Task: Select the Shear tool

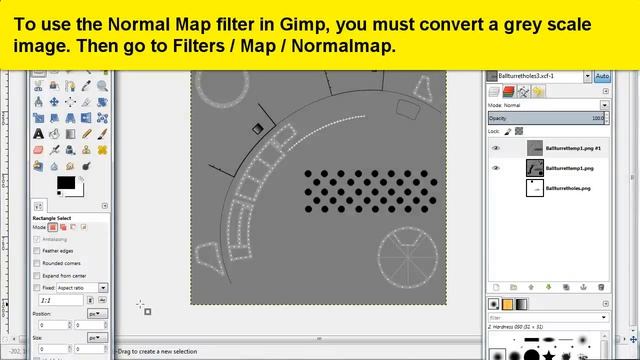Action: (54, 118)
